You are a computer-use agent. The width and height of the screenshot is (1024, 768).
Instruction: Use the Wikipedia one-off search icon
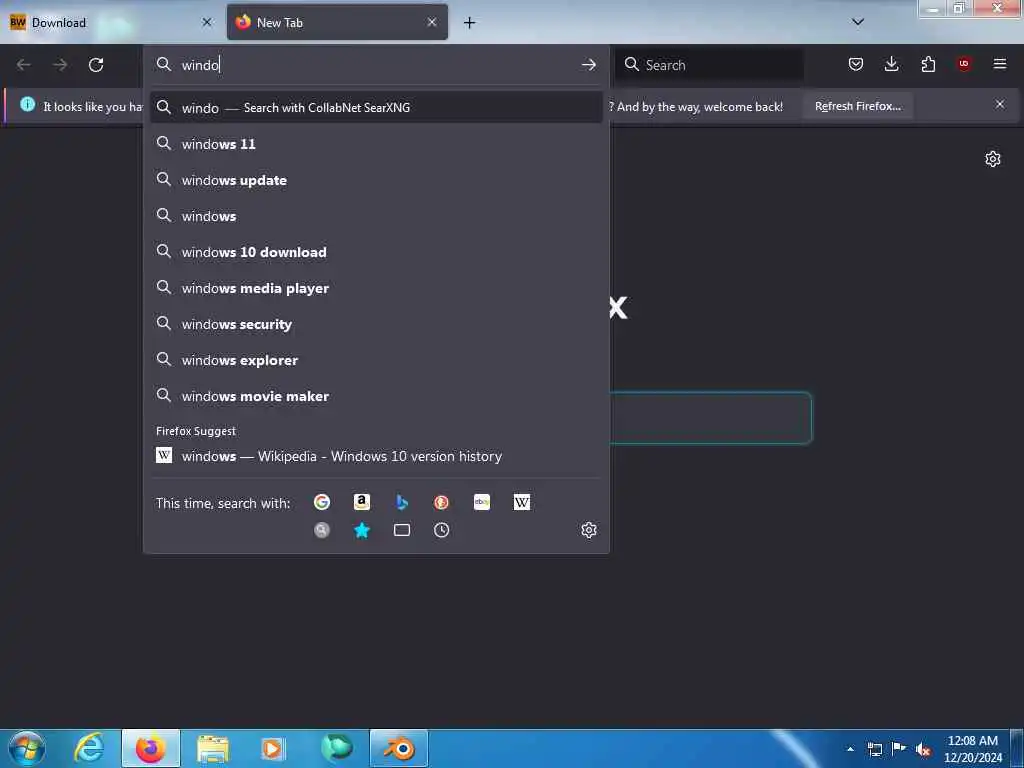click(x=521, y=502)
